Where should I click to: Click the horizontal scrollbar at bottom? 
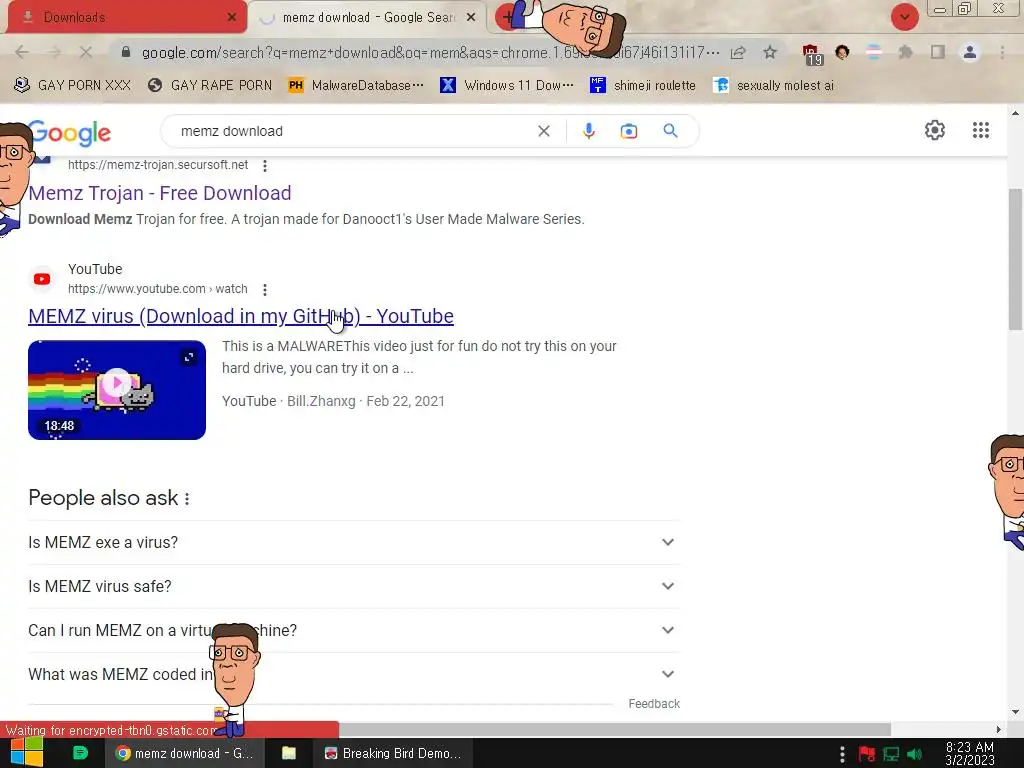coord(614,729)
